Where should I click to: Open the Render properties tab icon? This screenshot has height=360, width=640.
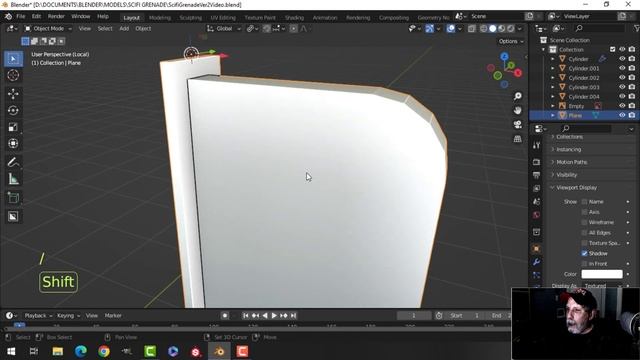(536, 162)
